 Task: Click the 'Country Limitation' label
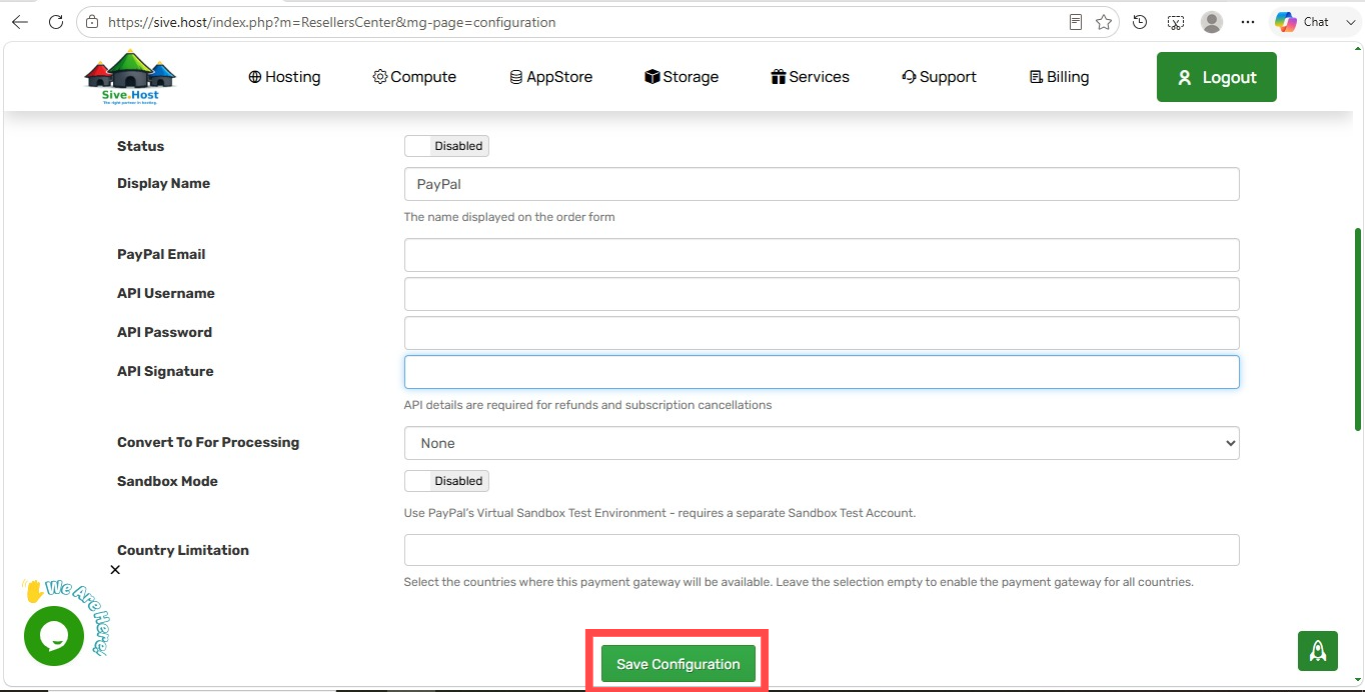tap(183, 550)
